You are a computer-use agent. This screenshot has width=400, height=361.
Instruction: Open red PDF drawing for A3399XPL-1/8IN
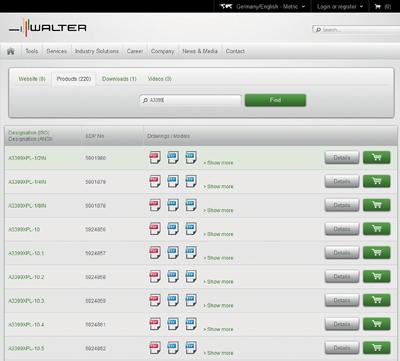(155, 205)
